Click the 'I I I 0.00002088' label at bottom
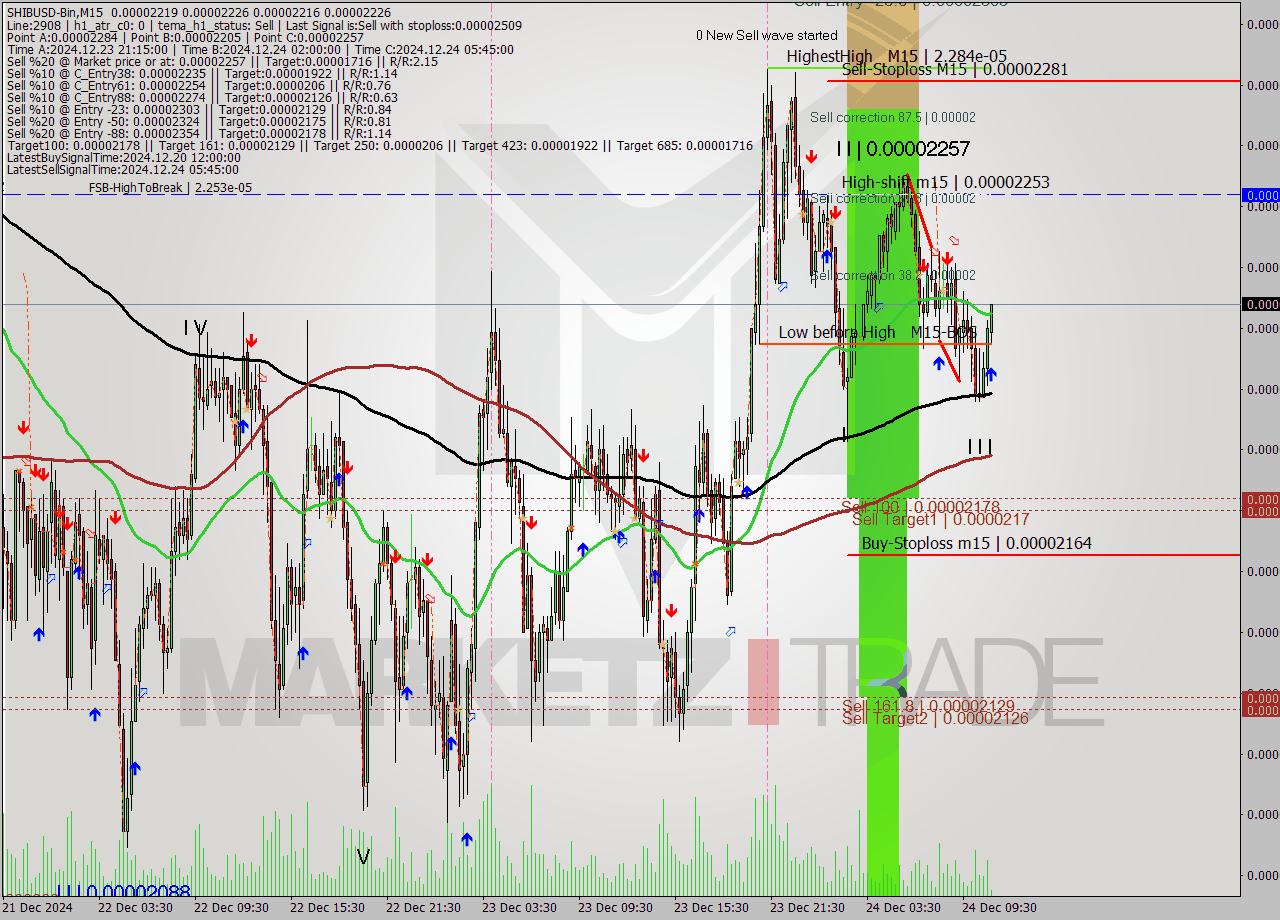The width and height of the screenshot is (1280, 920). (123, 890)
